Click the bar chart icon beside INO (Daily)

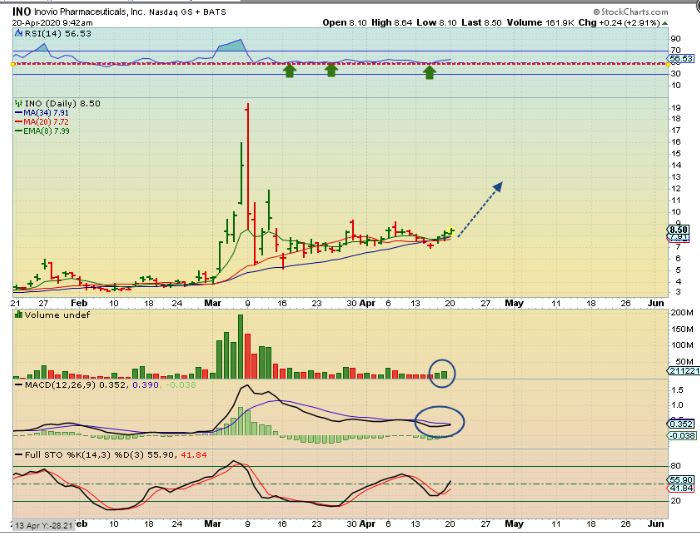coord(19,103)
